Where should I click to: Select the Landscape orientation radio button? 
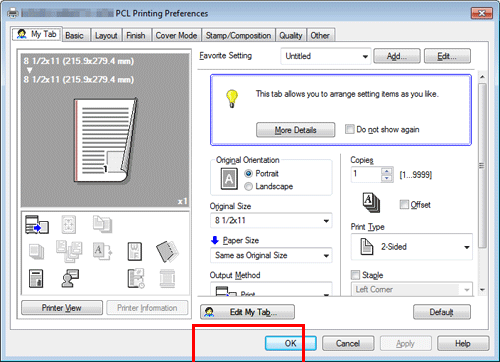[x=248, y=186]
